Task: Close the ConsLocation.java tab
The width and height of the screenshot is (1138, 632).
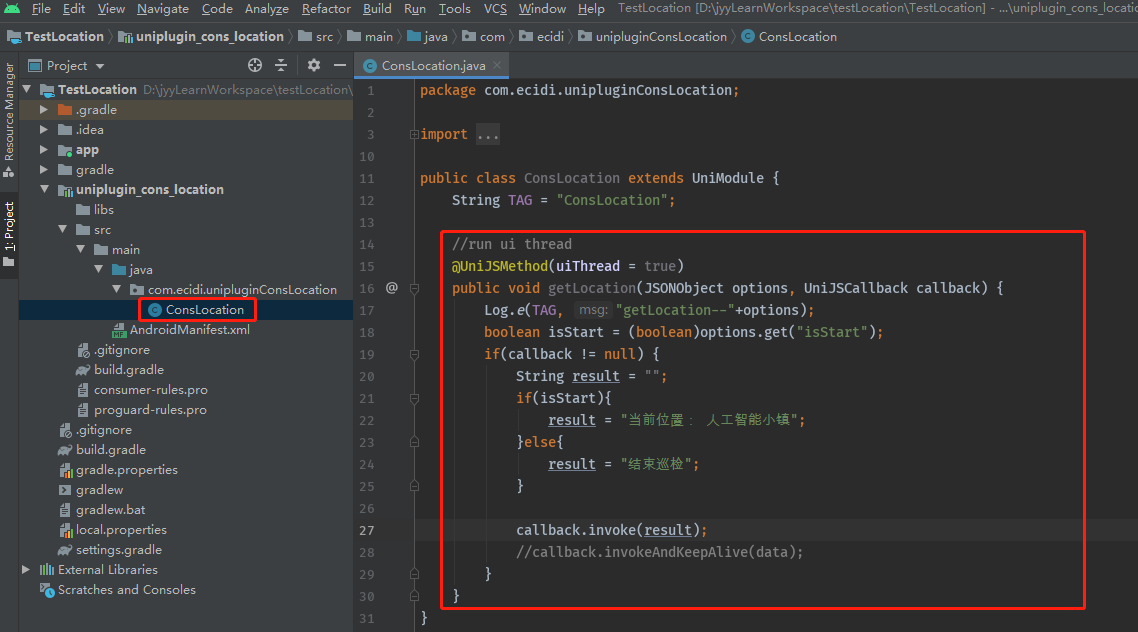Action: point(497,65)
